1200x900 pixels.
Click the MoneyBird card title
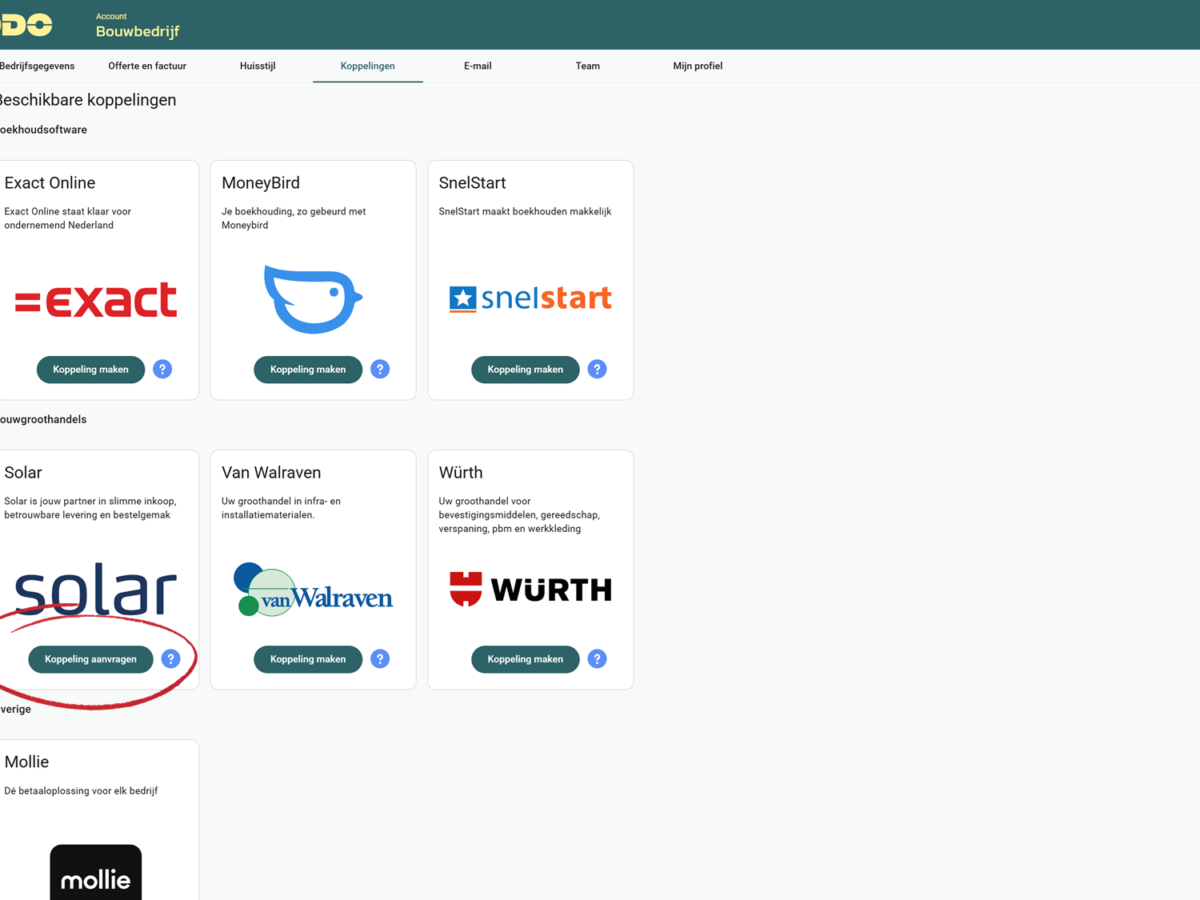click(261, 183)
